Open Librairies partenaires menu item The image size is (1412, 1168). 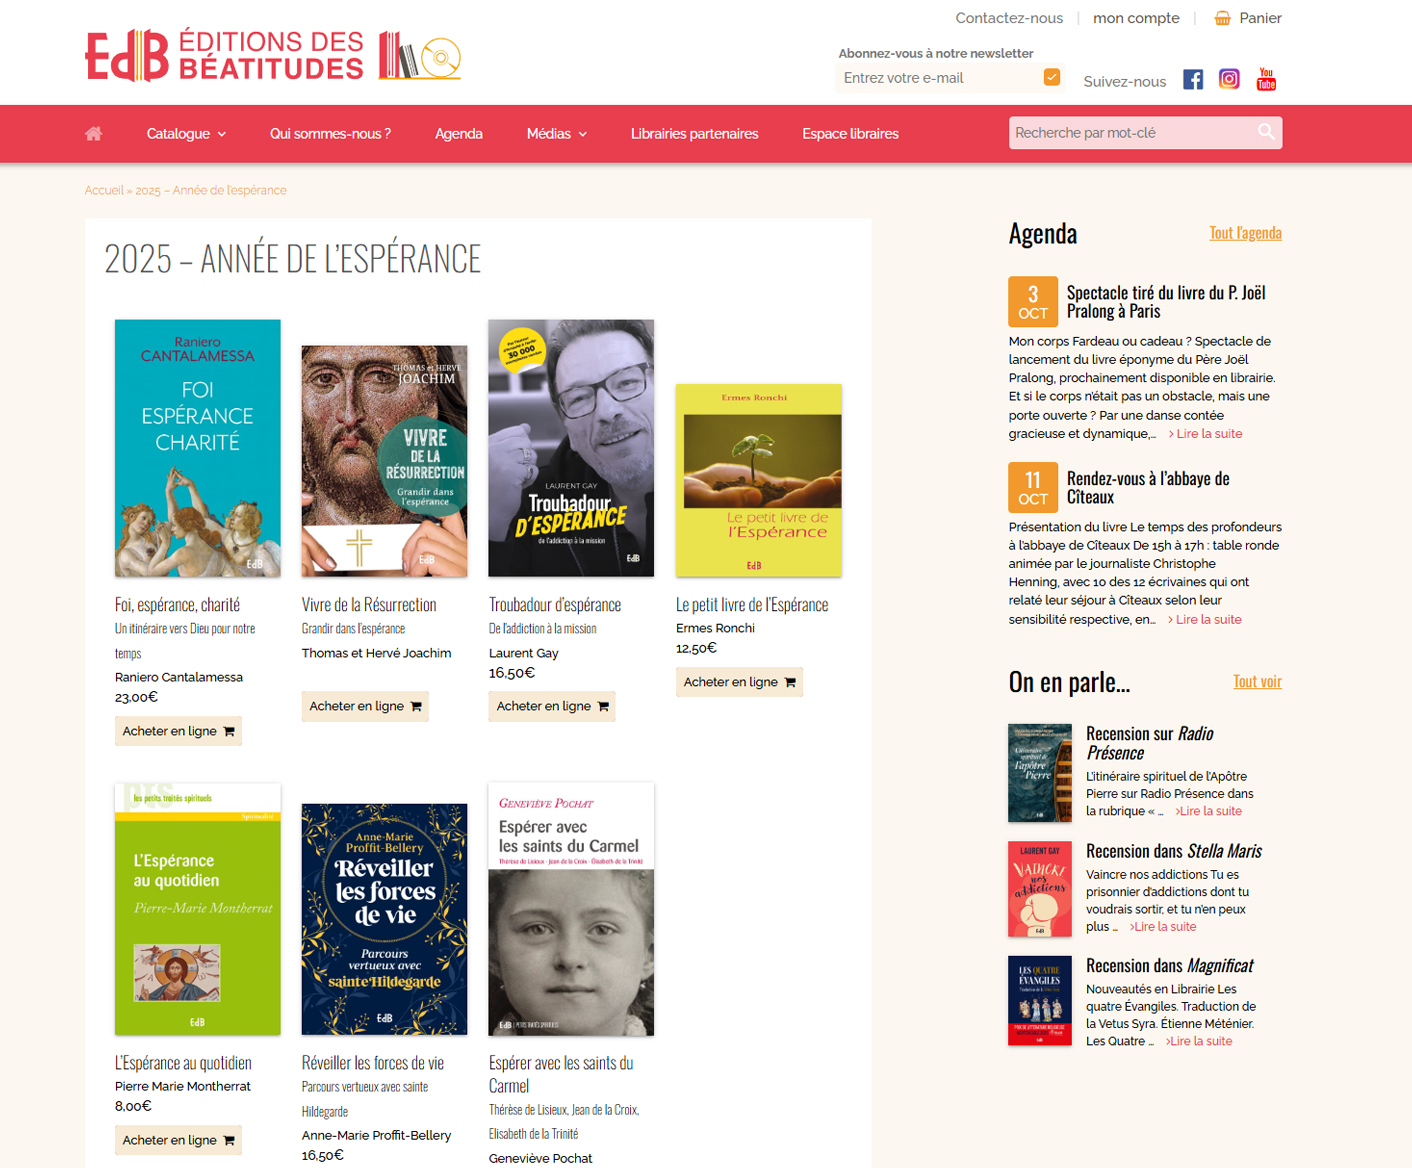[x=694, y=134]
